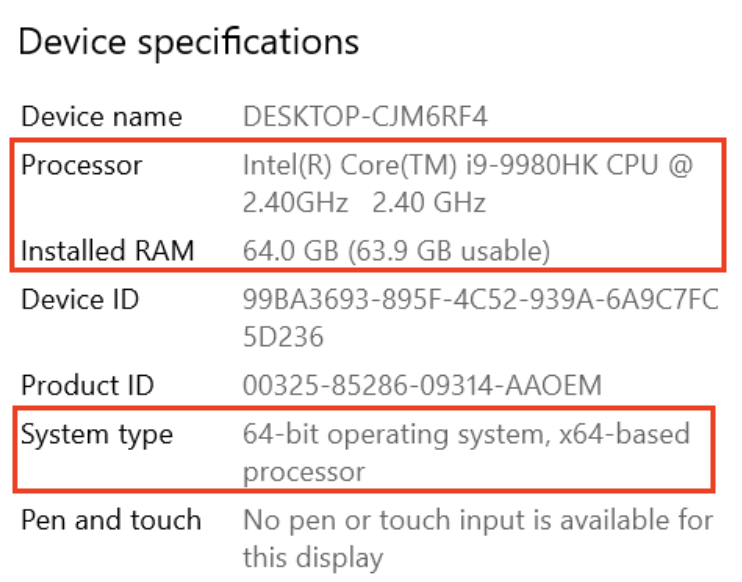The image size is (742, 582).
Task: Click the Installed RAM label
Action: point(108,250)
